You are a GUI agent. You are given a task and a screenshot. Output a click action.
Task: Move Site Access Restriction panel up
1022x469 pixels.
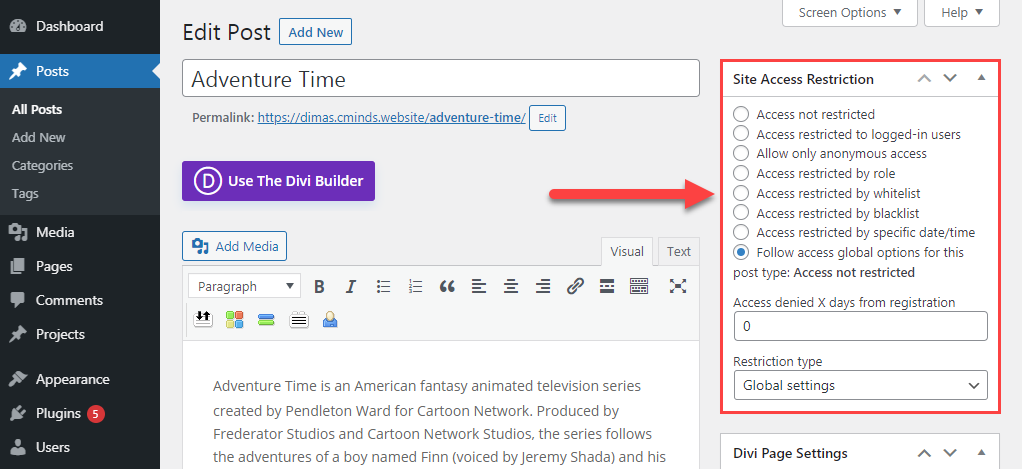pyautogui.click(x=924, y=78)
